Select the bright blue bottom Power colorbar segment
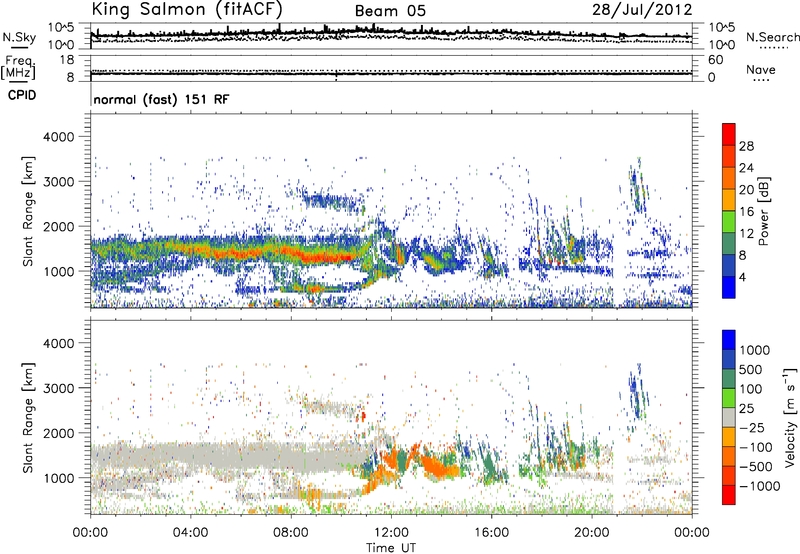The width and height of the screenshot is (800, 554). 729,287
